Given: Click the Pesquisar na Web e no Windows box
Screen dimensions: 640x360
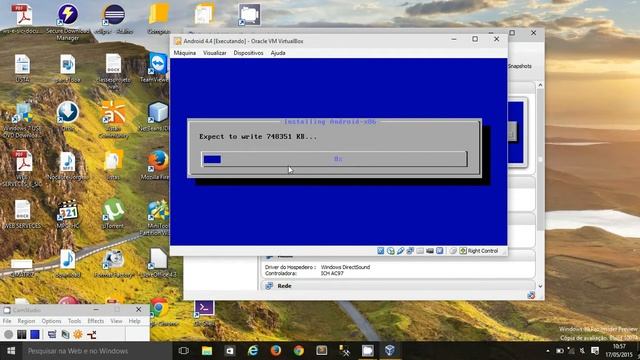Looking at the screenshot, I should coord(97,351).
